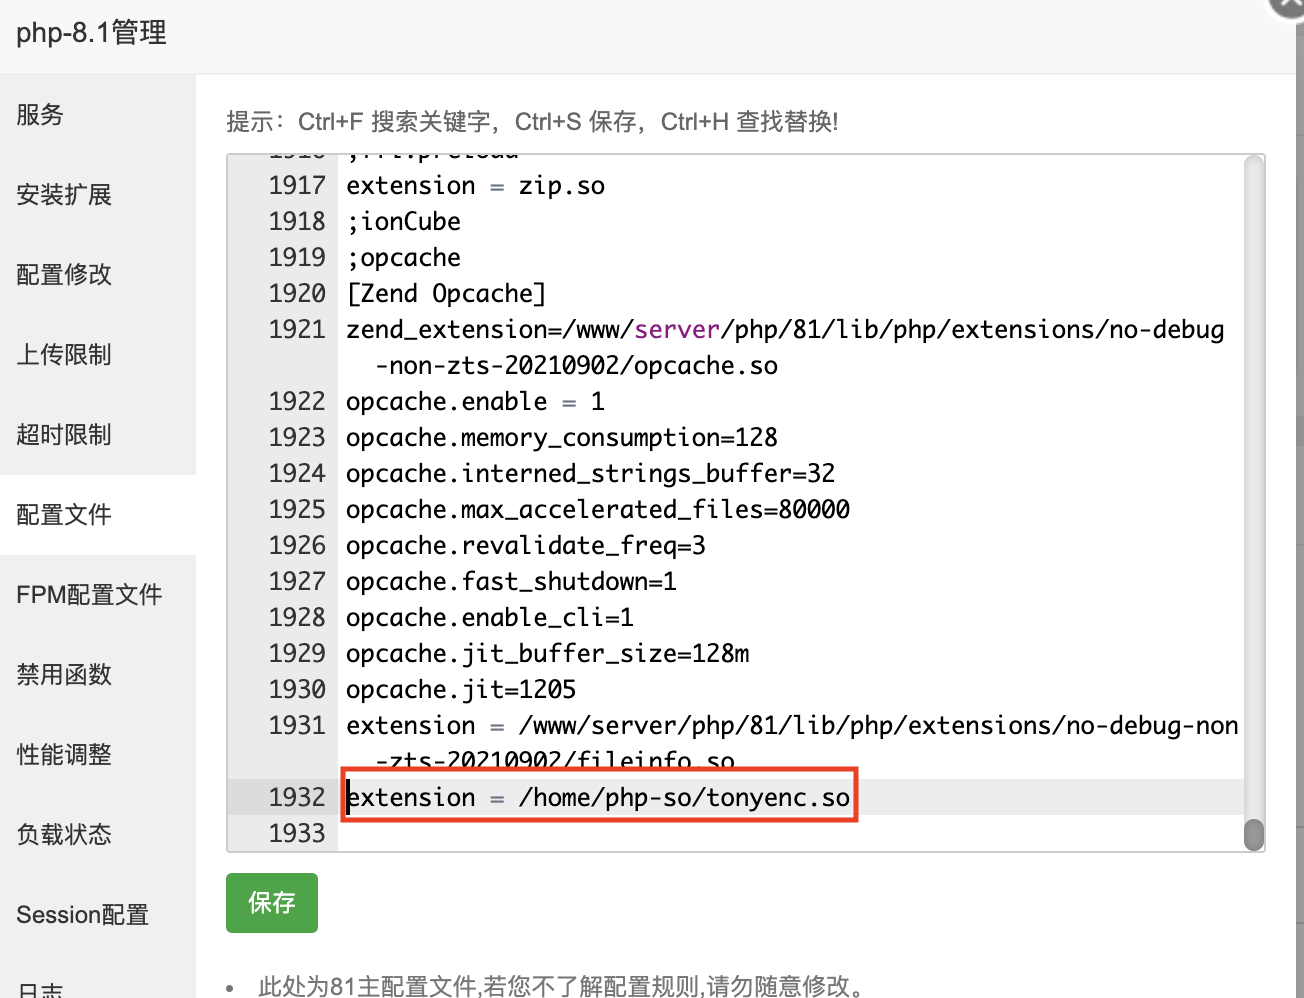Switch to 性能调整 tab

64,755
